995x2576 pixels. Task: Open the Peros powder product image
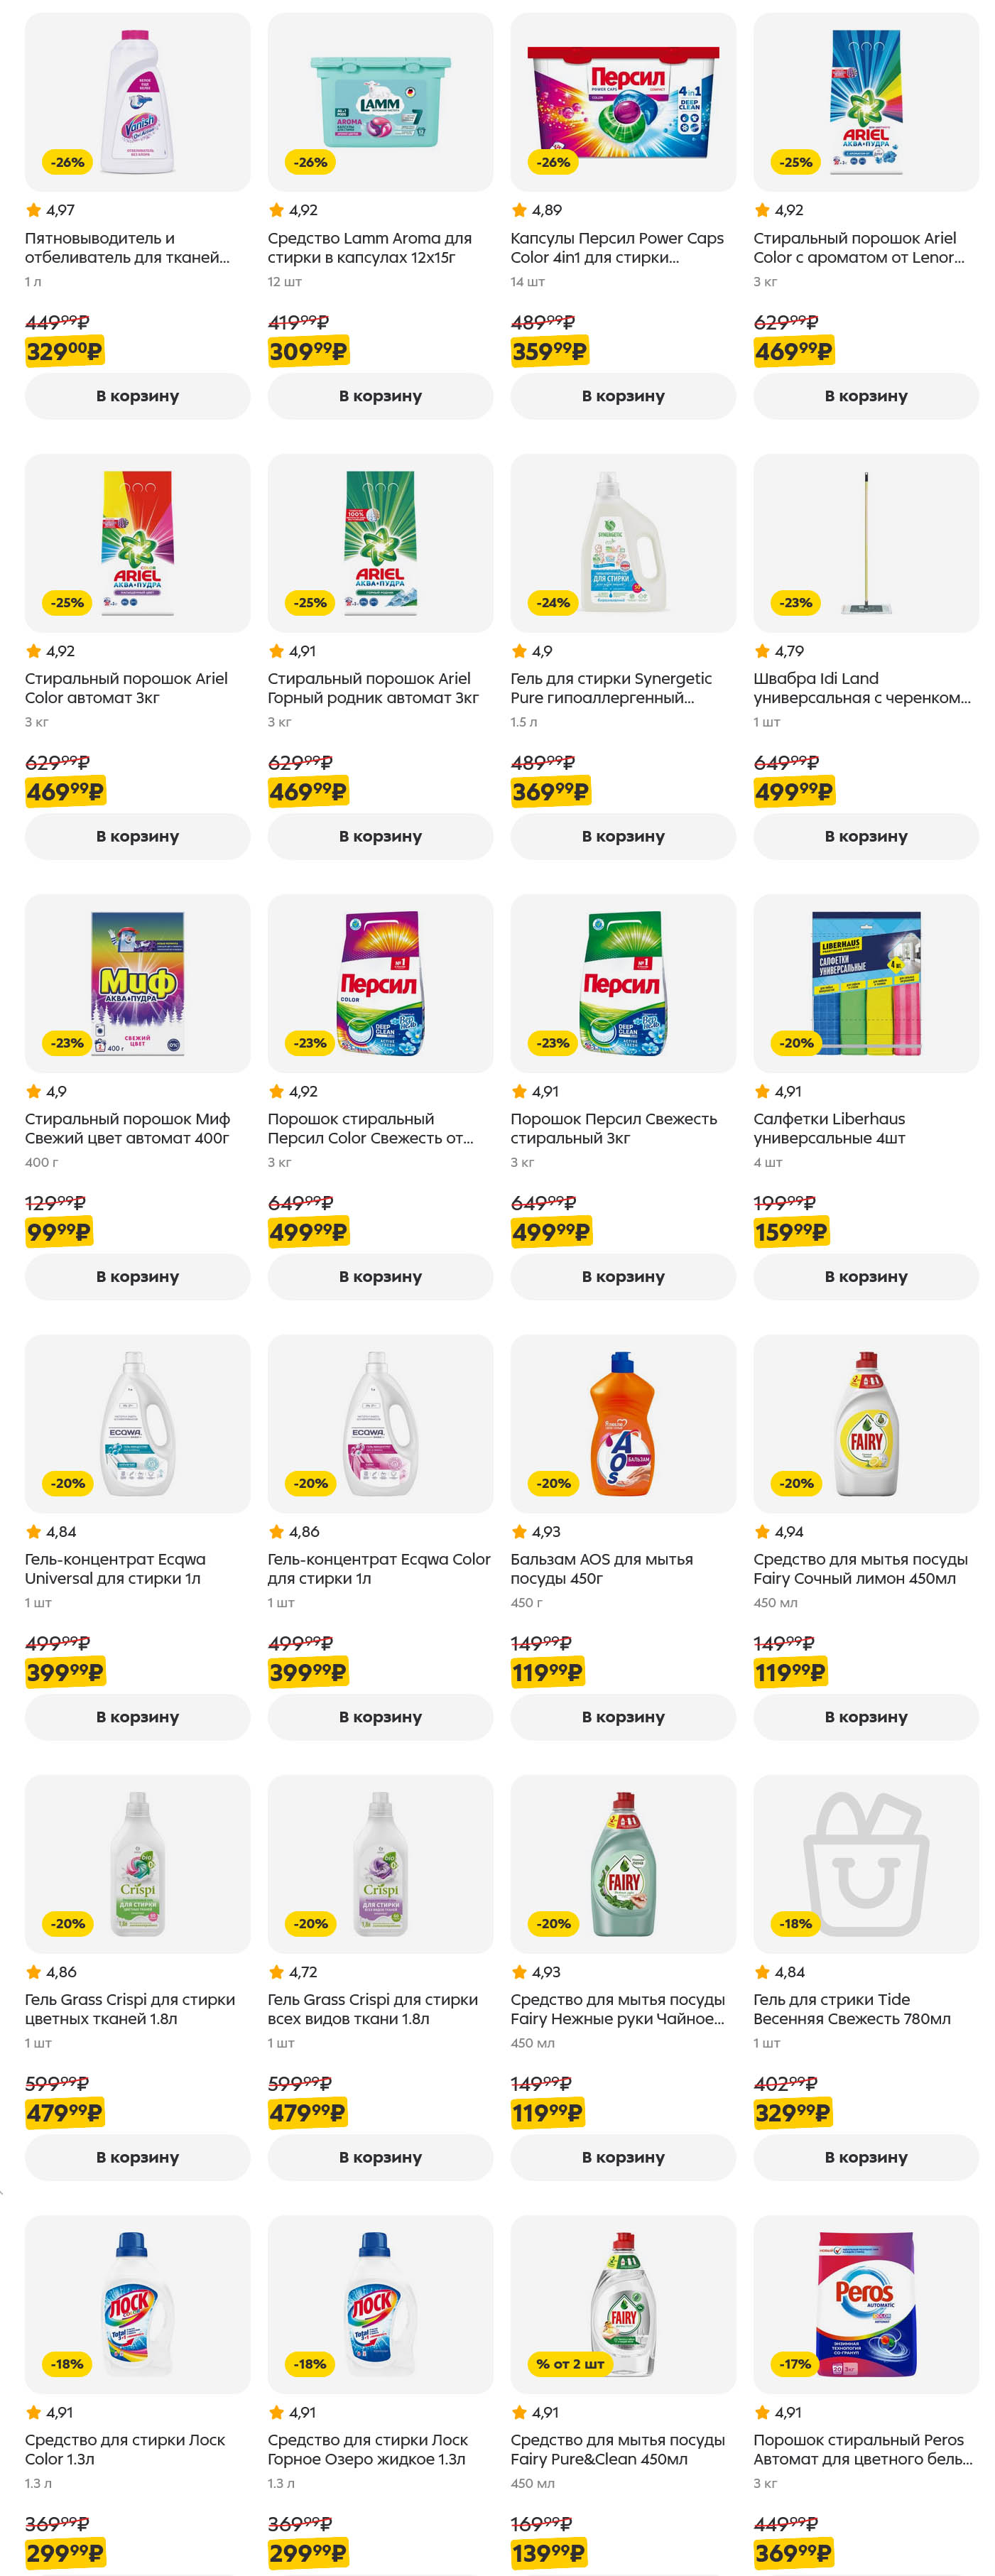(865, 2303)
